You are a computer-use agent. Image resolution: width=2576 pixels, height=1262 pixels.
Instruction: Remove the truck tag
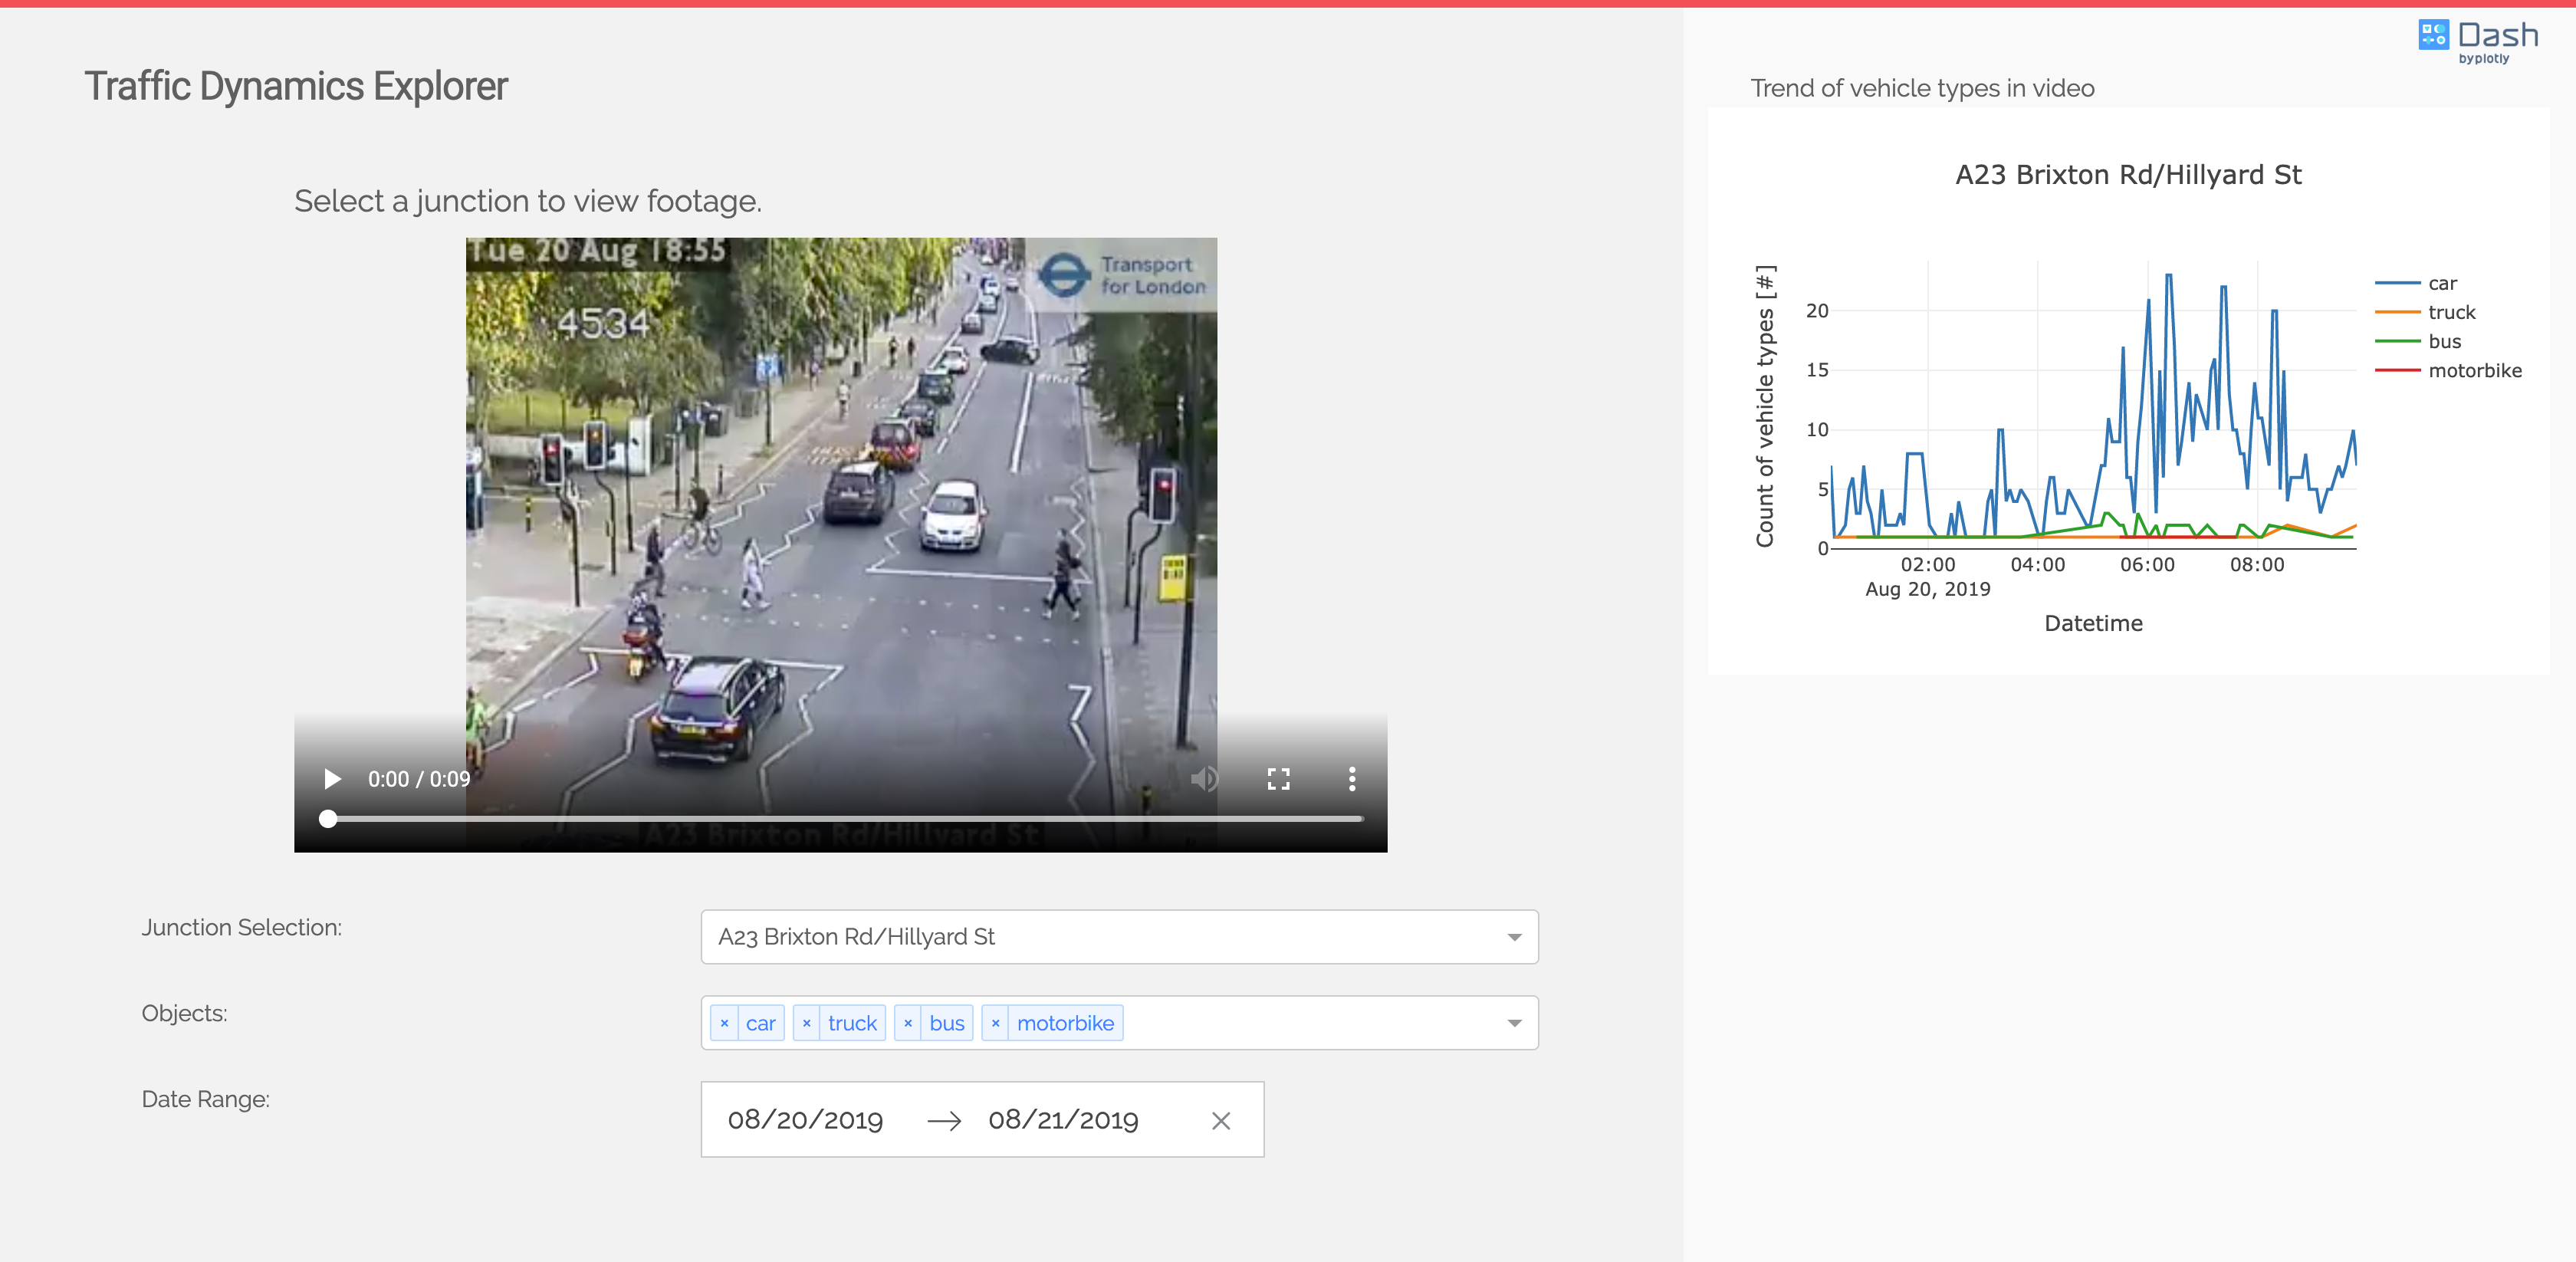pos(806,1023)
